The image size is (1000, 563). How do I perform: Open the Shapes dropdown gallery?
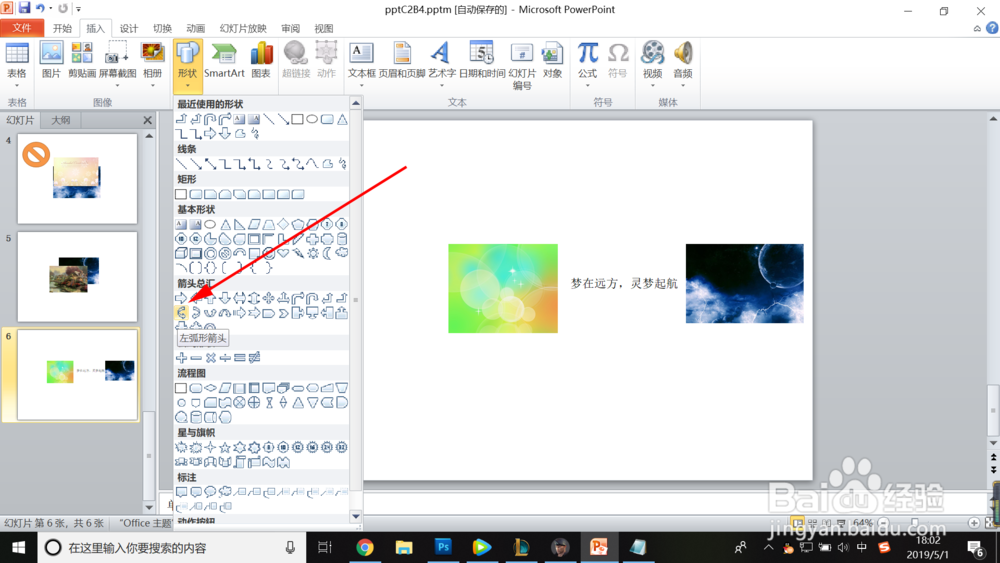pyautogui.click(x=187, y=66)
